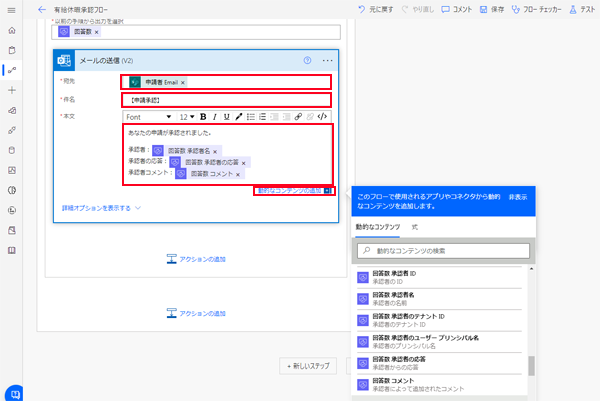Image resolution: width=600 pixels, height=401 pixels.
Task: Open the chatbot assistant bubble
Action: pyautogui.click(x=15, y=393)
